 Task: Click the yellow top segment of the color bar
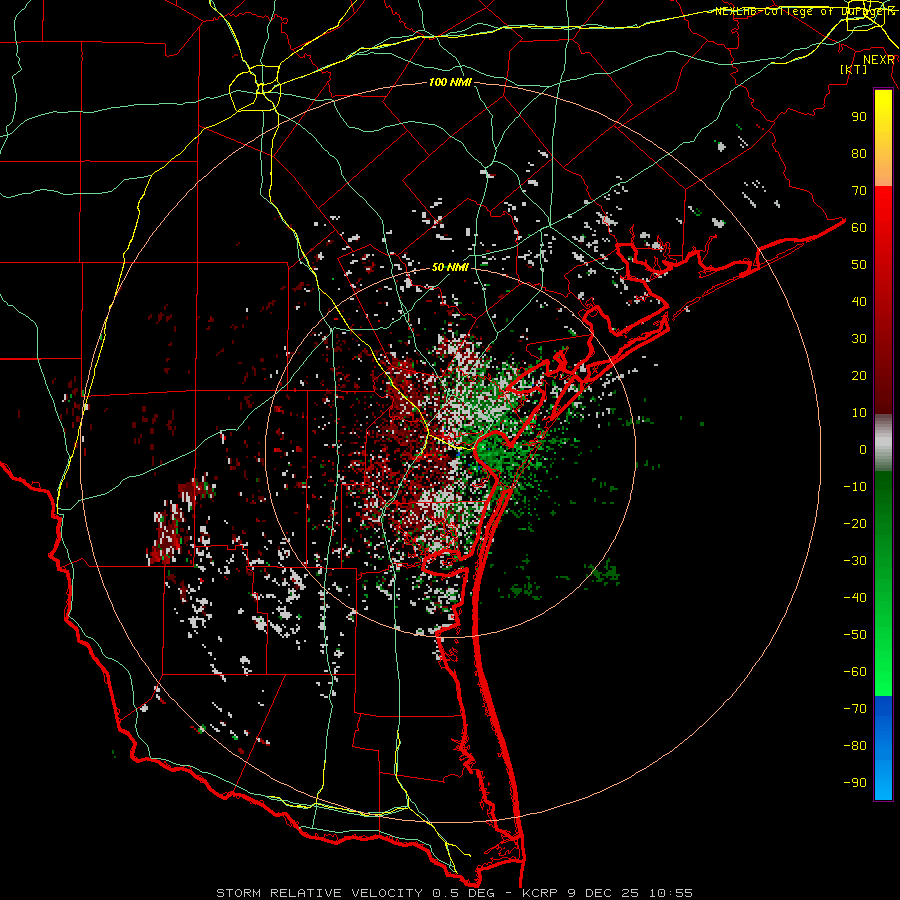[x=883, y=138]
